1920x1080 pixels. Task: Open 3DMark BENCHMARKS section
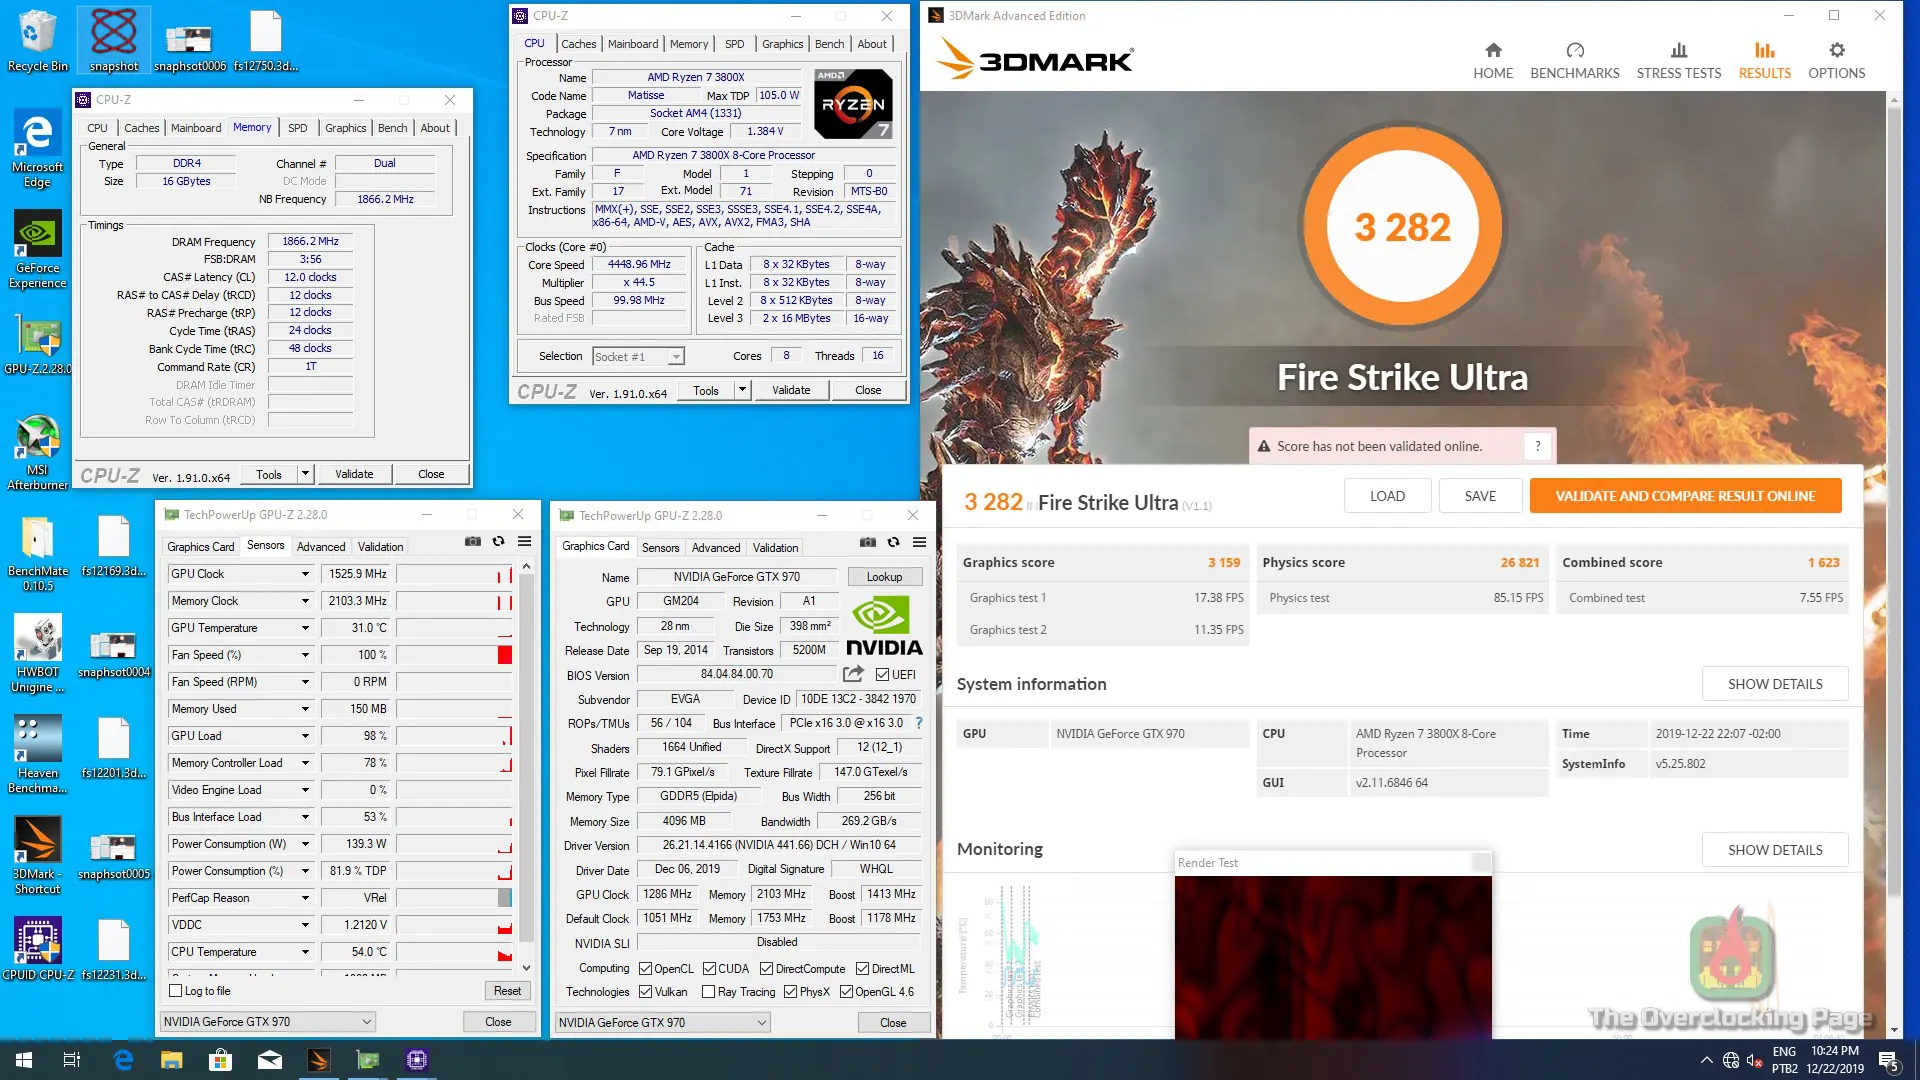[x=1574, y=60]
